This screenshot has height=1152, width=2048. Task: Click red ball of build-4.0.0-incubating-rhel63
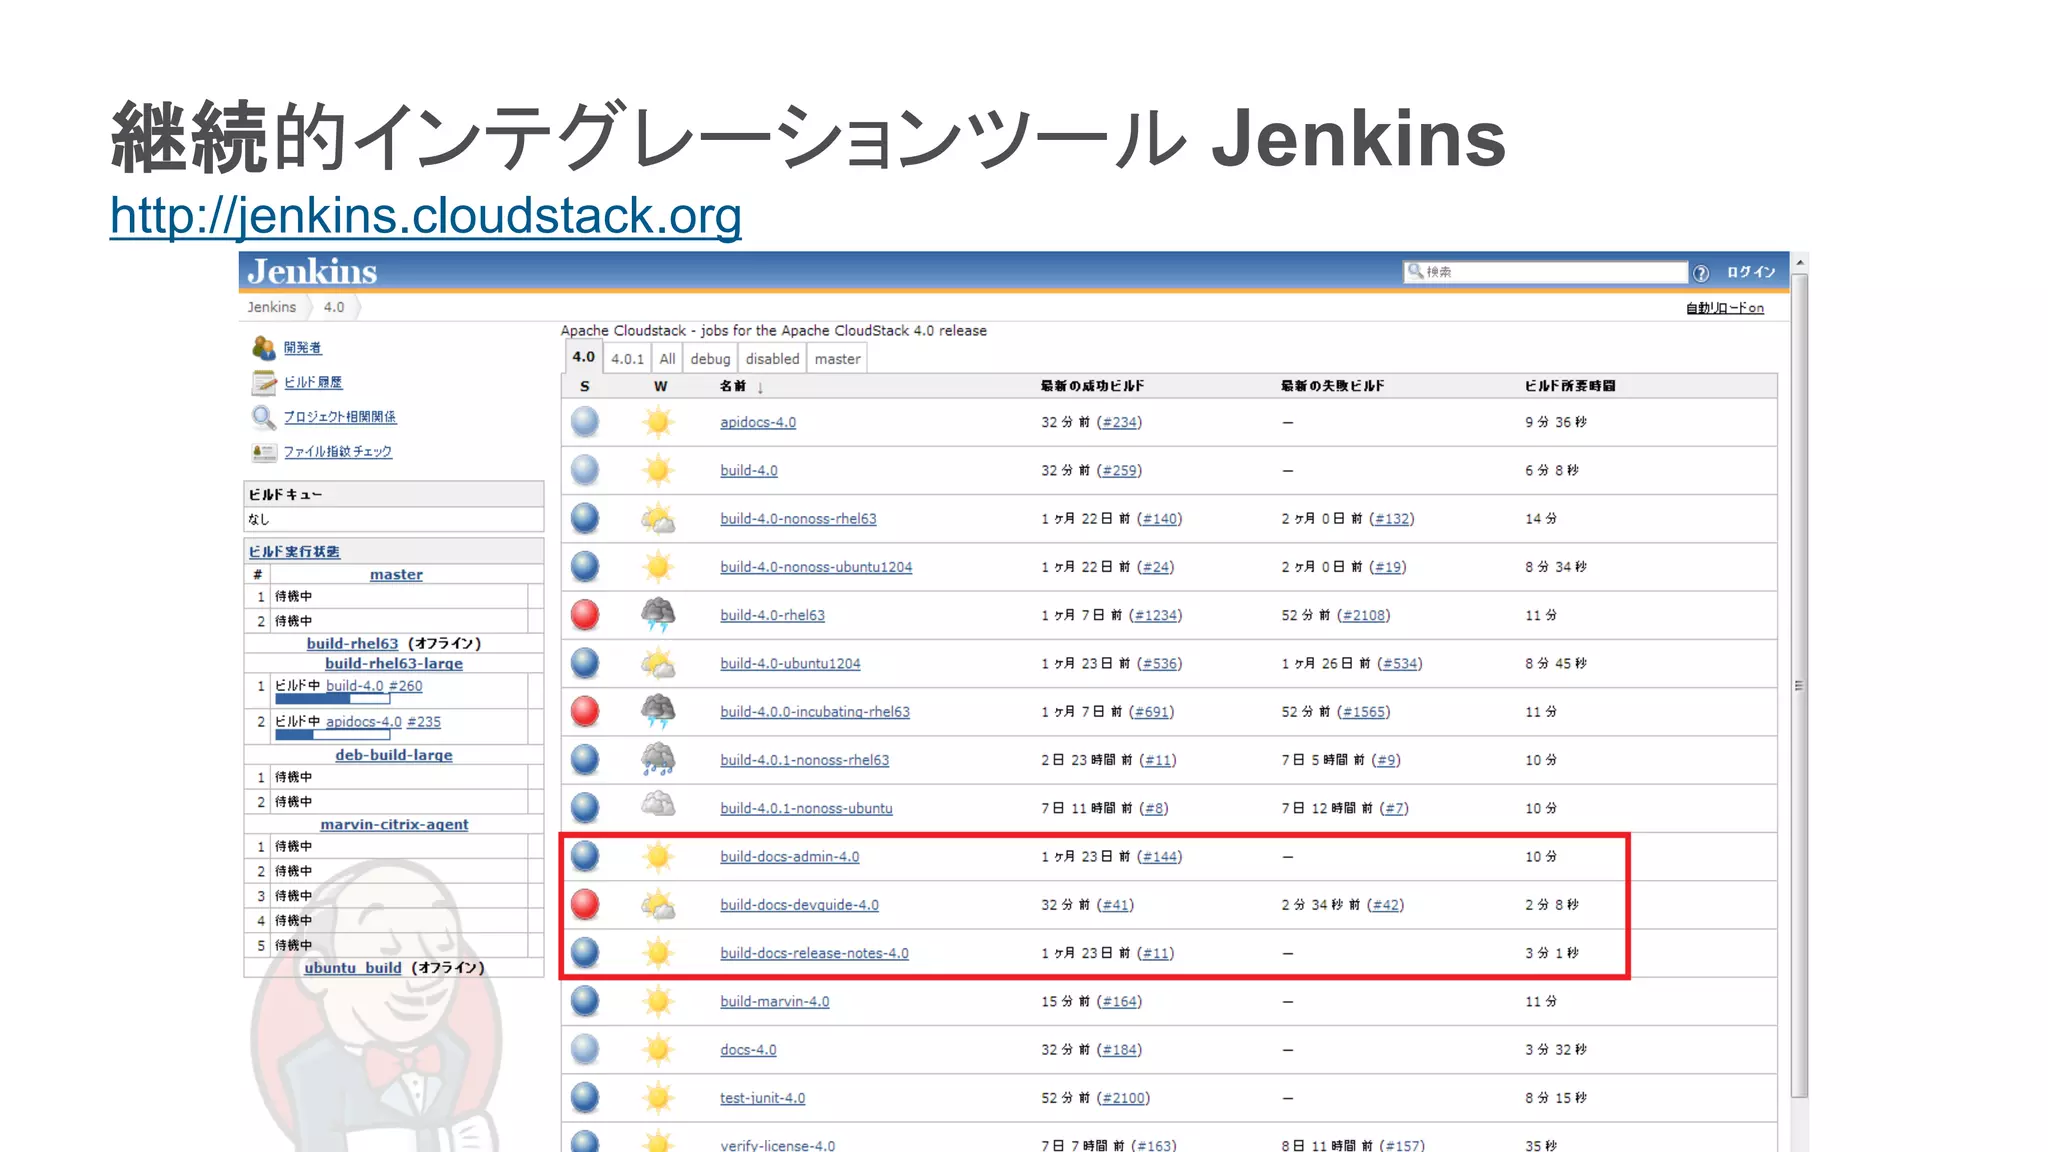(585, 711)
